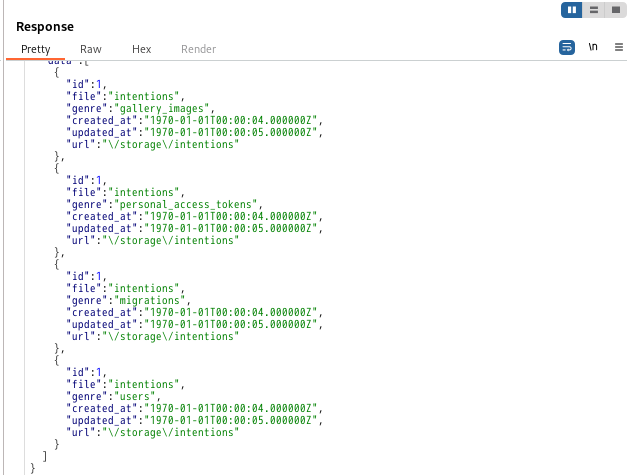Switch to combined single-pane layout view
The image size is (627, 475).
(x=615, y=10)
